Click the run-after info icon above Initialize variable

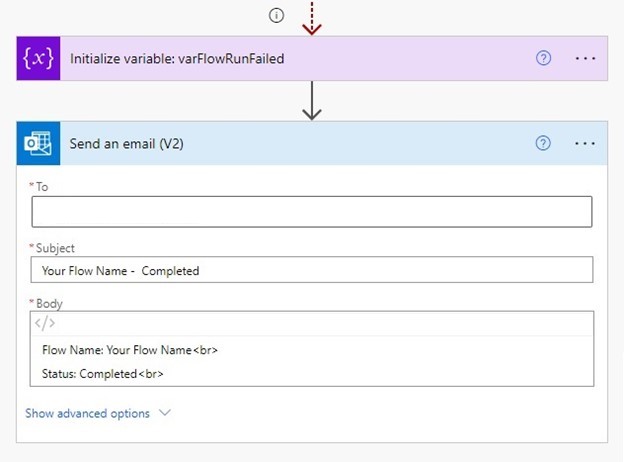[276, 16]
